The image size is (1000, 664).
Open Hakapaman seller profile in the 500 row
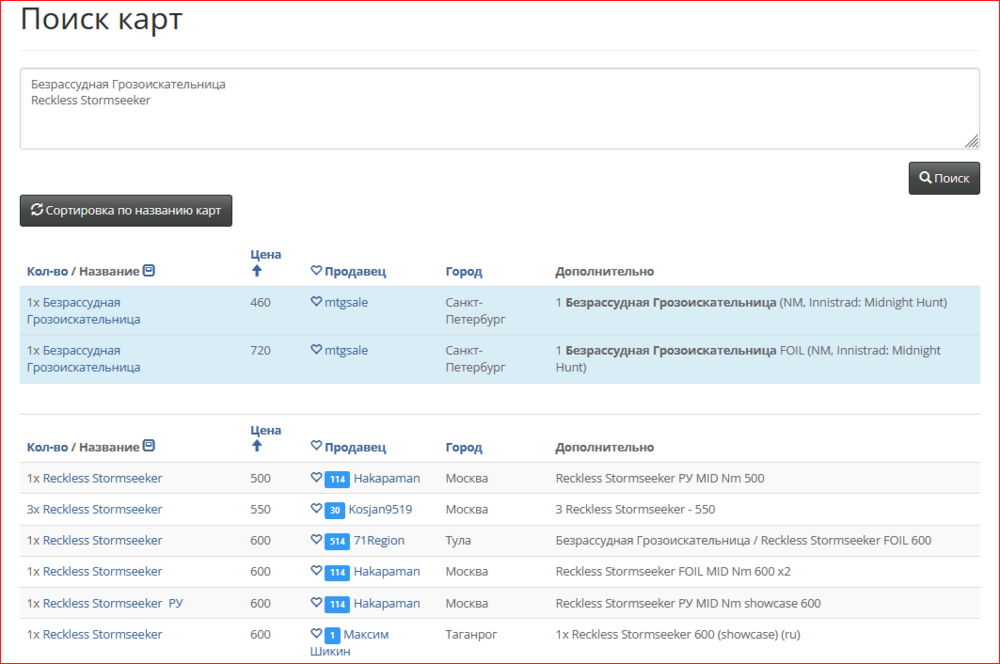tap(386, 478)
